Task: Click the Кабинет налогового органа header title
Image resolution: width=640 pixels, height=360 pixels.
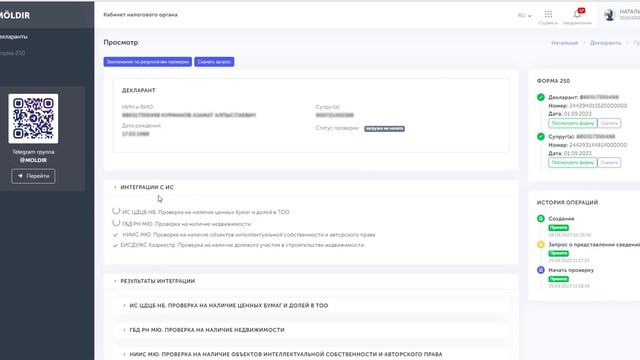Action: click(140, 15)
